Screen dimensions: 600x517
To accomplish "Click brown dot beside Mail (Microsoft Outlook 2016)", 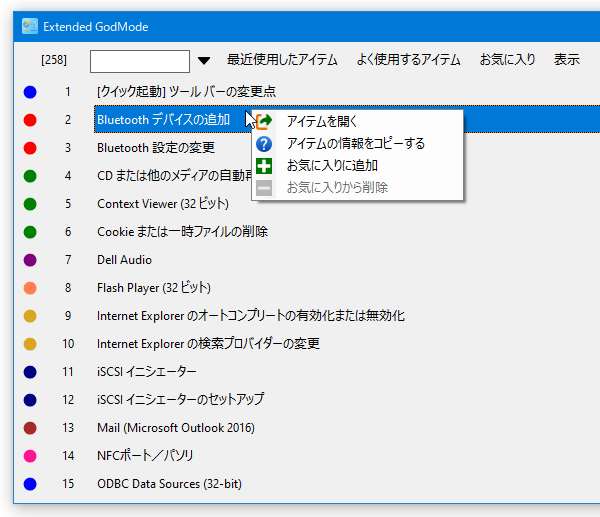I will (x=30, y=428).
